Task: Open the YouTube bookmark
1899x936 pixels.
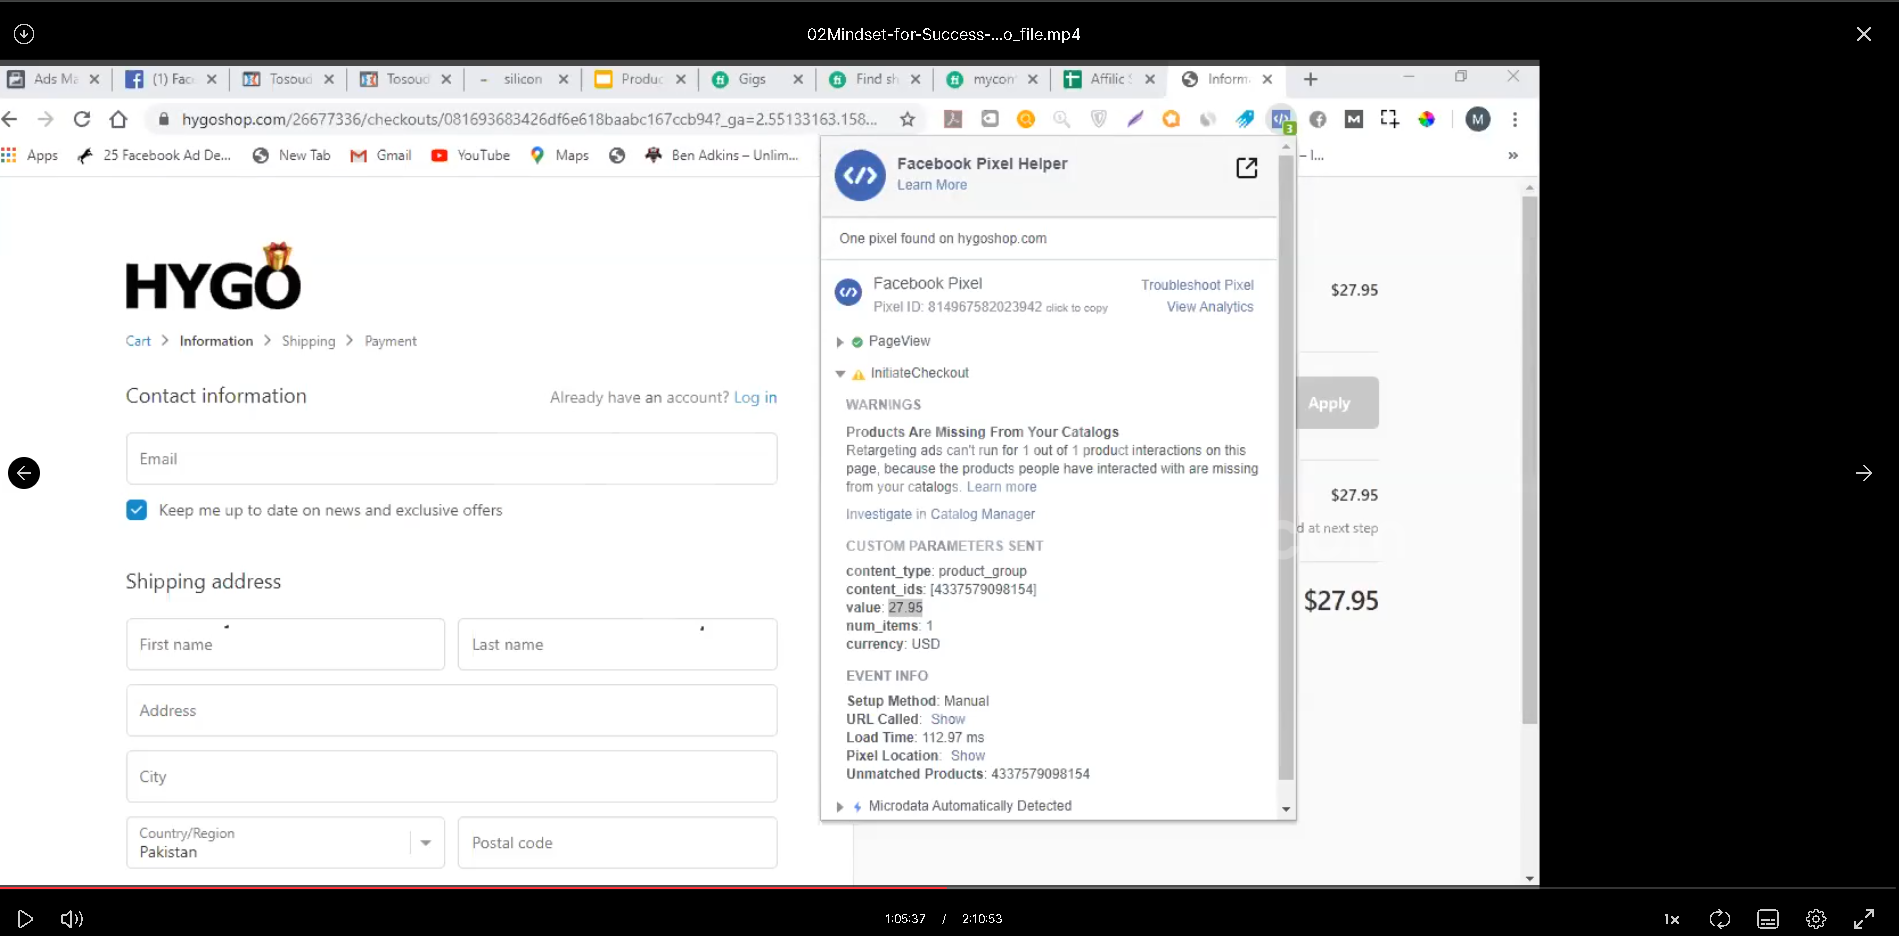Action: pos(470,155)
